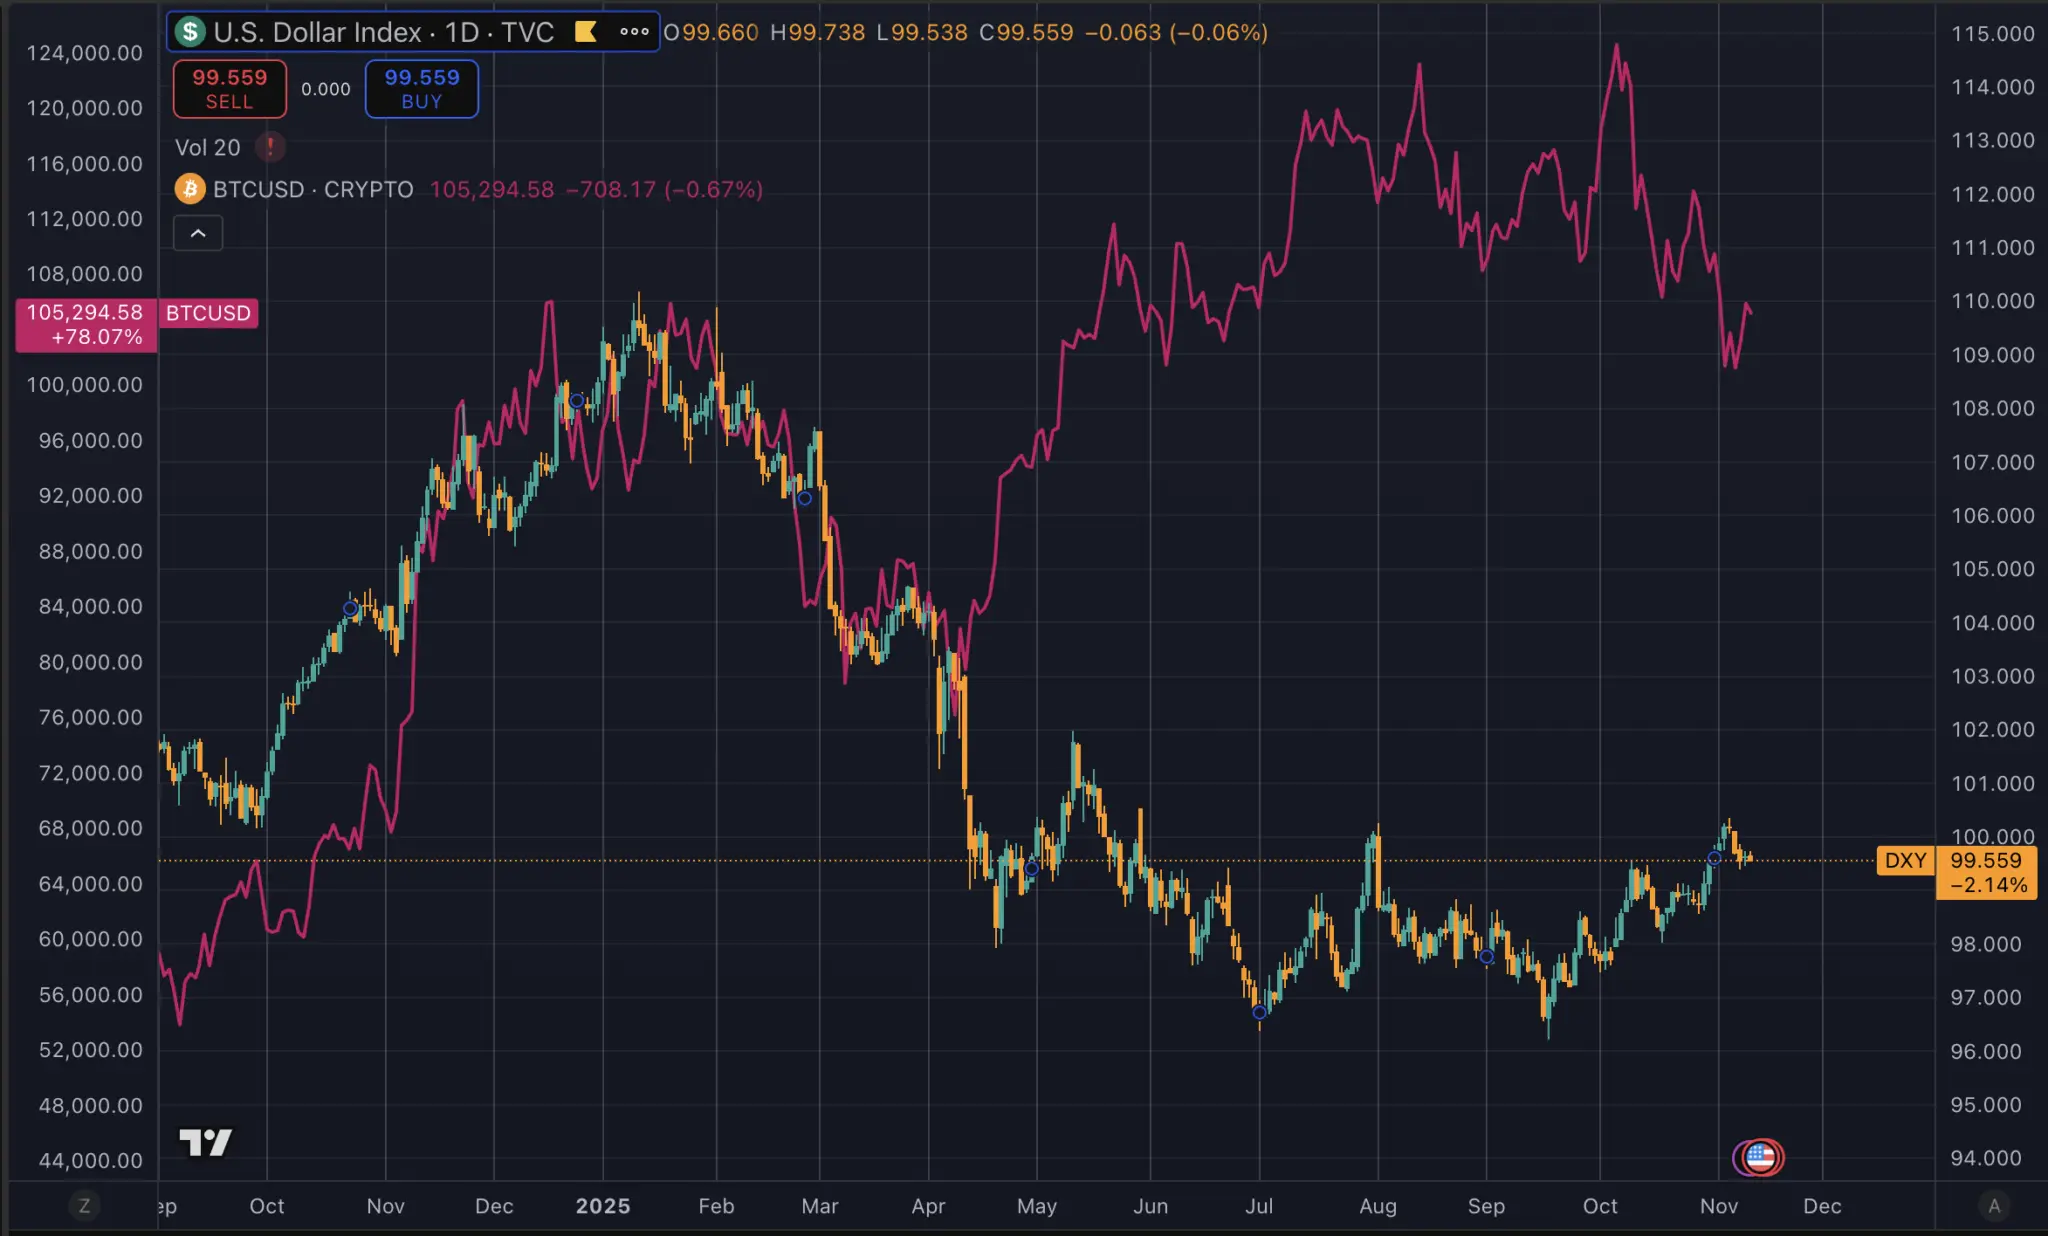The height and width of the screenshot is (1236, 2048).
Task: Click the green dollar sign symbol icon
Action: pyautogui.click(x=190, y=32)
